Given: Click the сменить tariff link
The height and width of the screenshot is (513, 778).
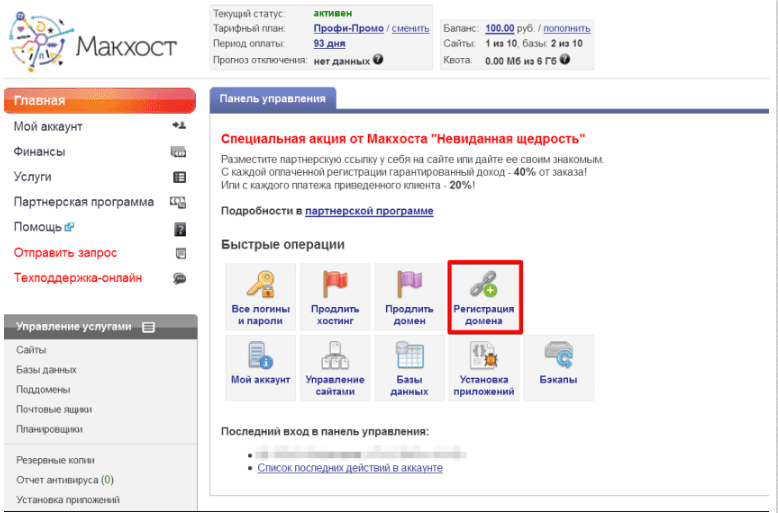Looking at the screenshot, I should [x=410, y=28].
